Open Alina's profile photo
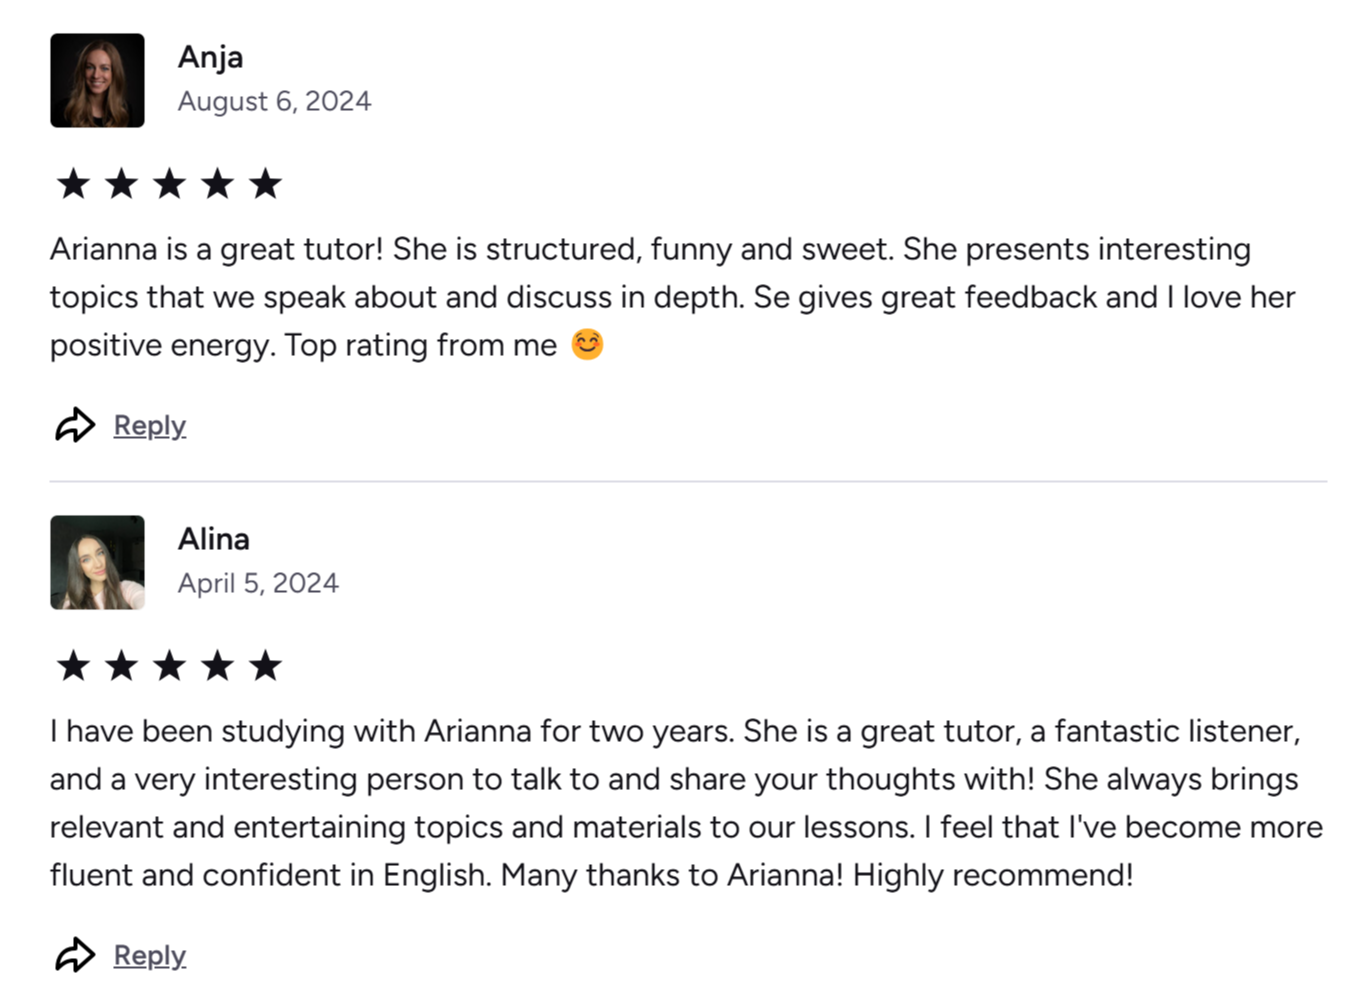This screenshot has width=1349, height=995. pyautogui.click(x=97, y=563)
